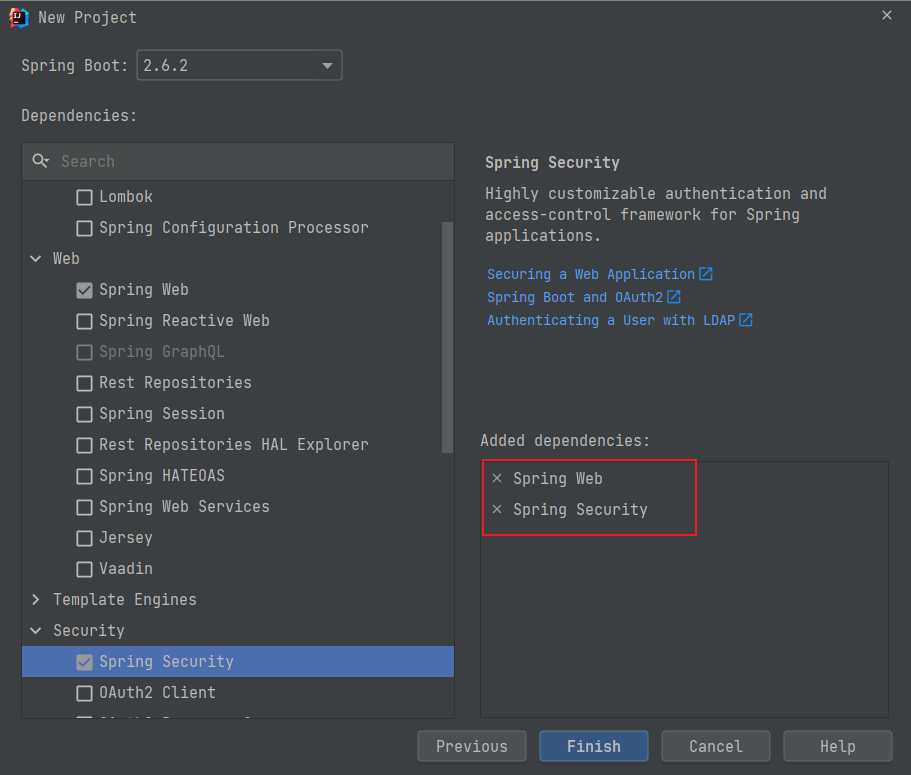Select the Spring Session dependency item
This screenshot has width=911, height=775.
[161, 414]
